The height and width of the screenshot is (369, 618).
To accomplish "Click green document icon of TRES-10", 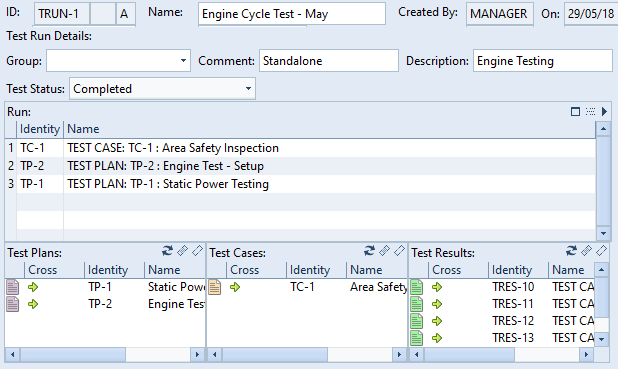I will coord(417,287).
